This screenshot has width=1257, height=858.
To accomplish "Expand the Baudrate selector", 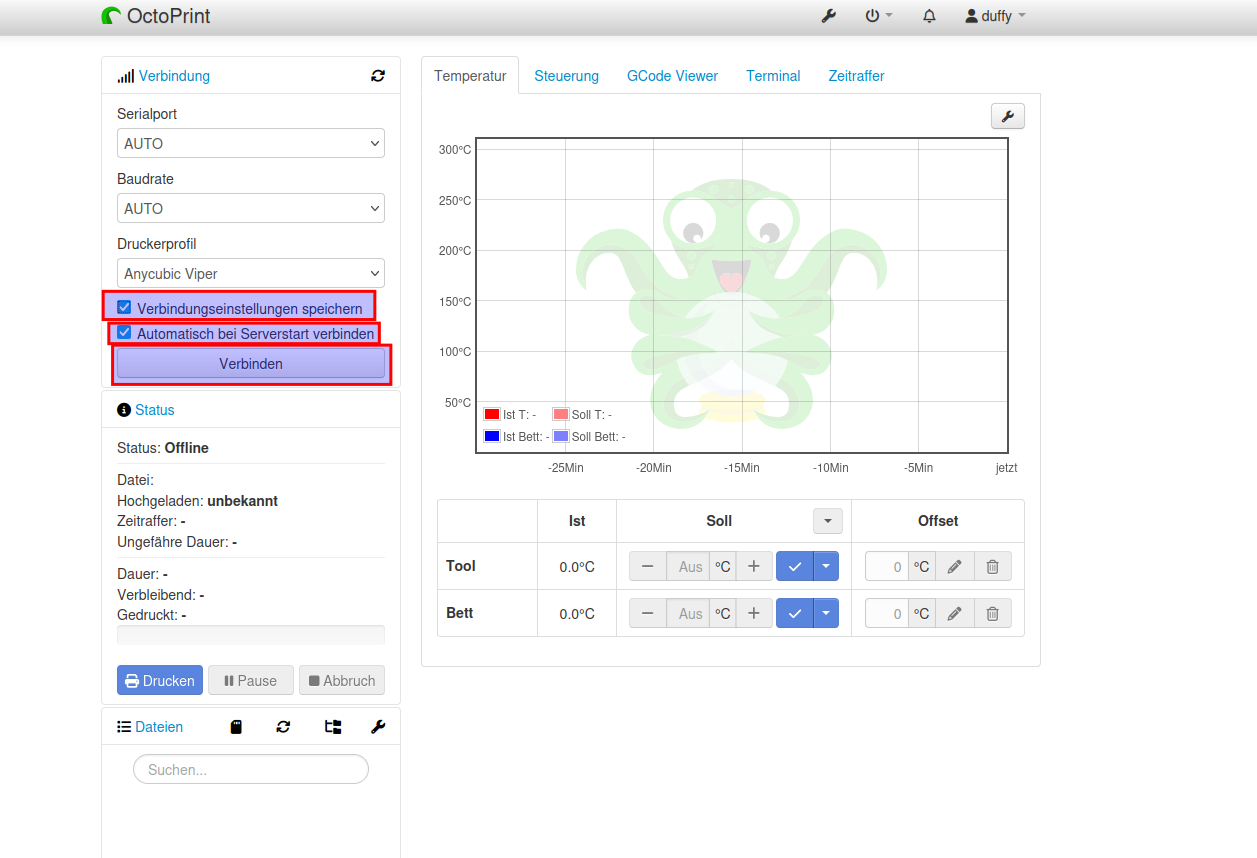I will click(250, 209).
